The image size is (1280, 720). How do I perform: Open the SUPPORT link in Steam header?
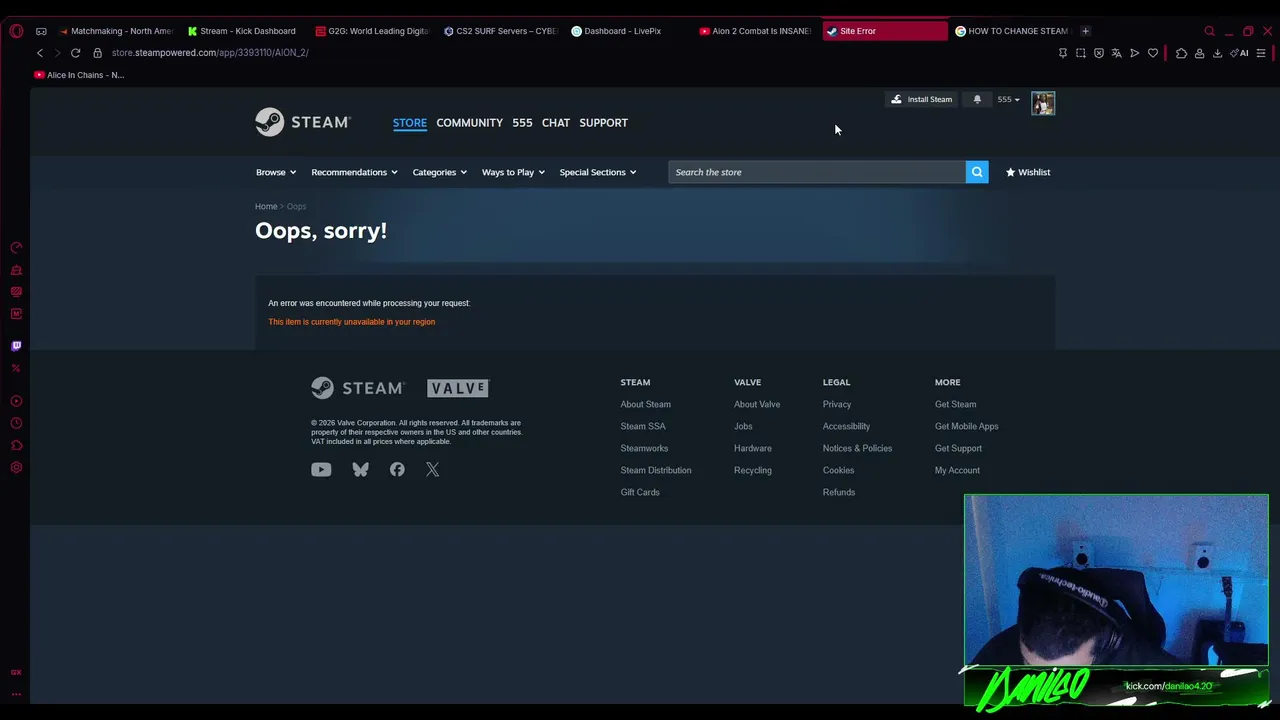[x=604, y=123]
